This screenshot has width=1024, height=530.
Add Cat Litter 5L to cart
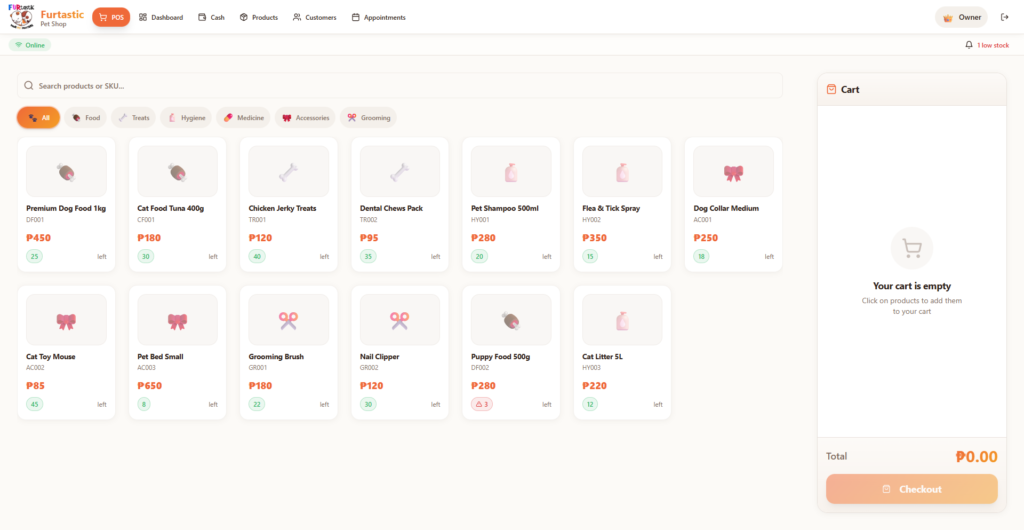622,350
